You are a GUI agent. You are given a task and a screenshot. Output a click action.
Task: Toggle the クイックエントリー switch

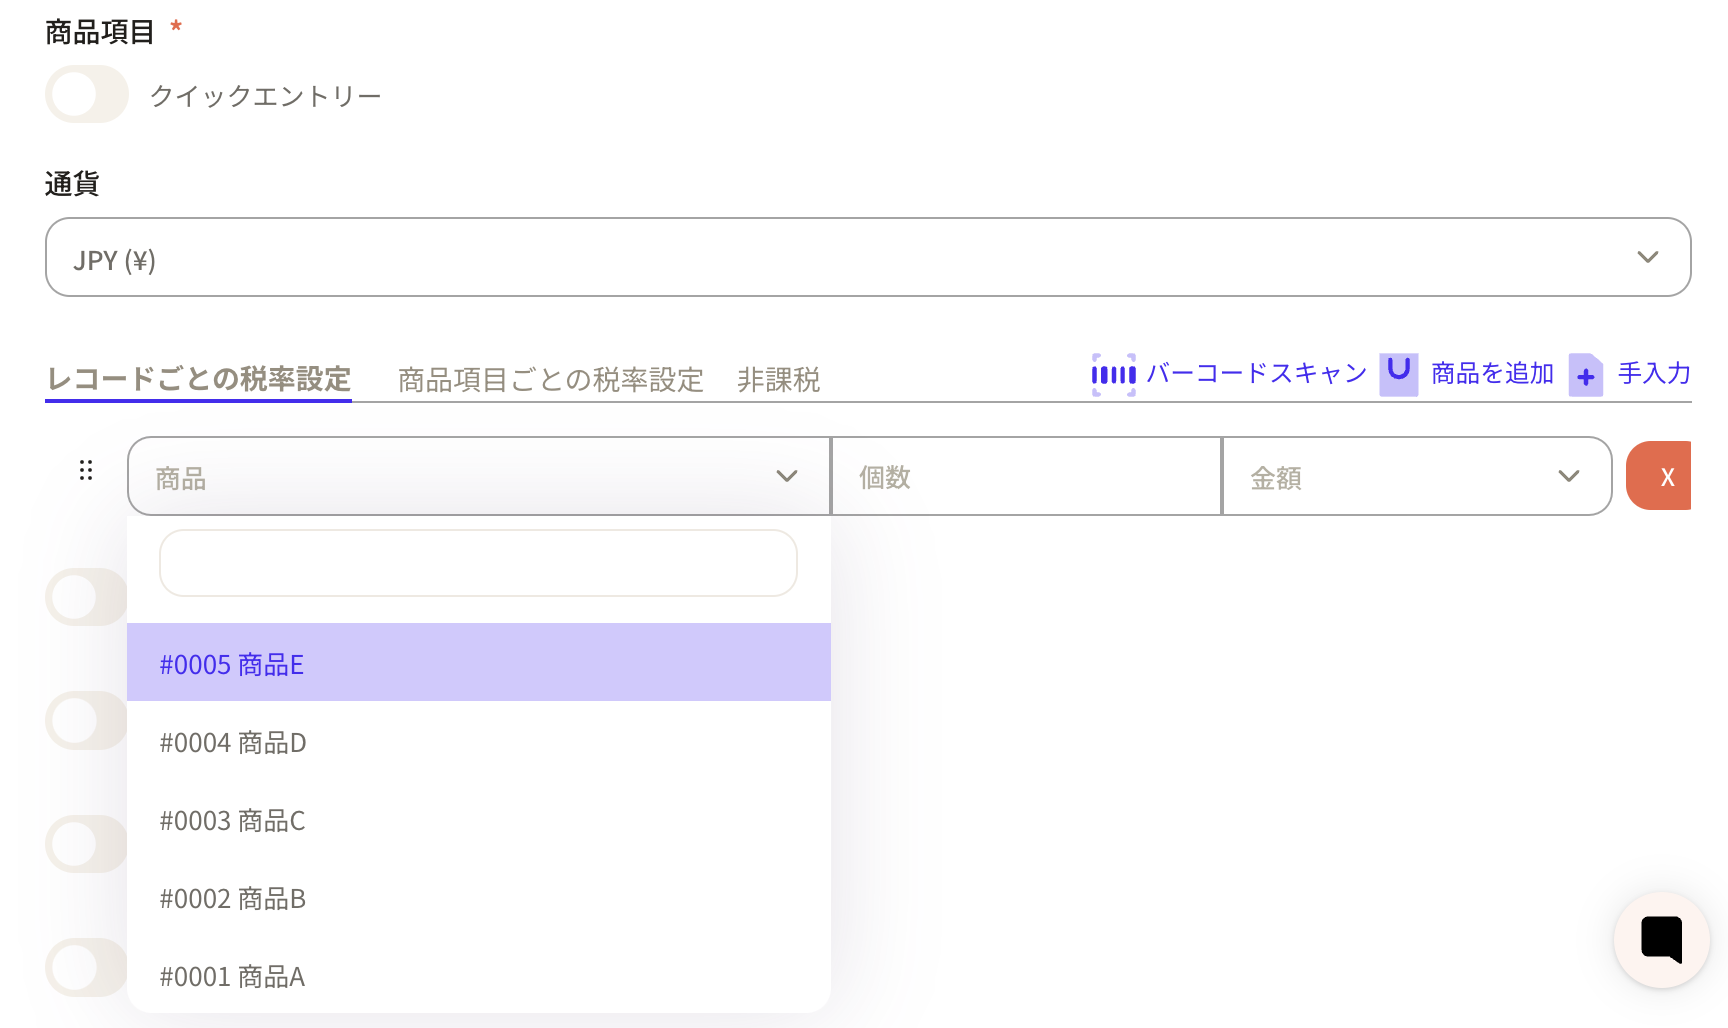[x=87, y=95]
